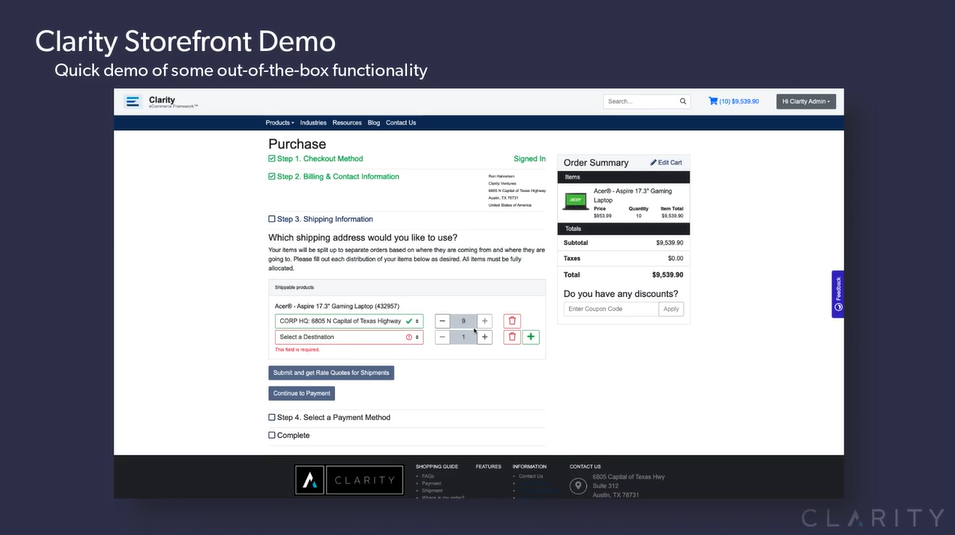Expand the Products menu

pos(280,122)
